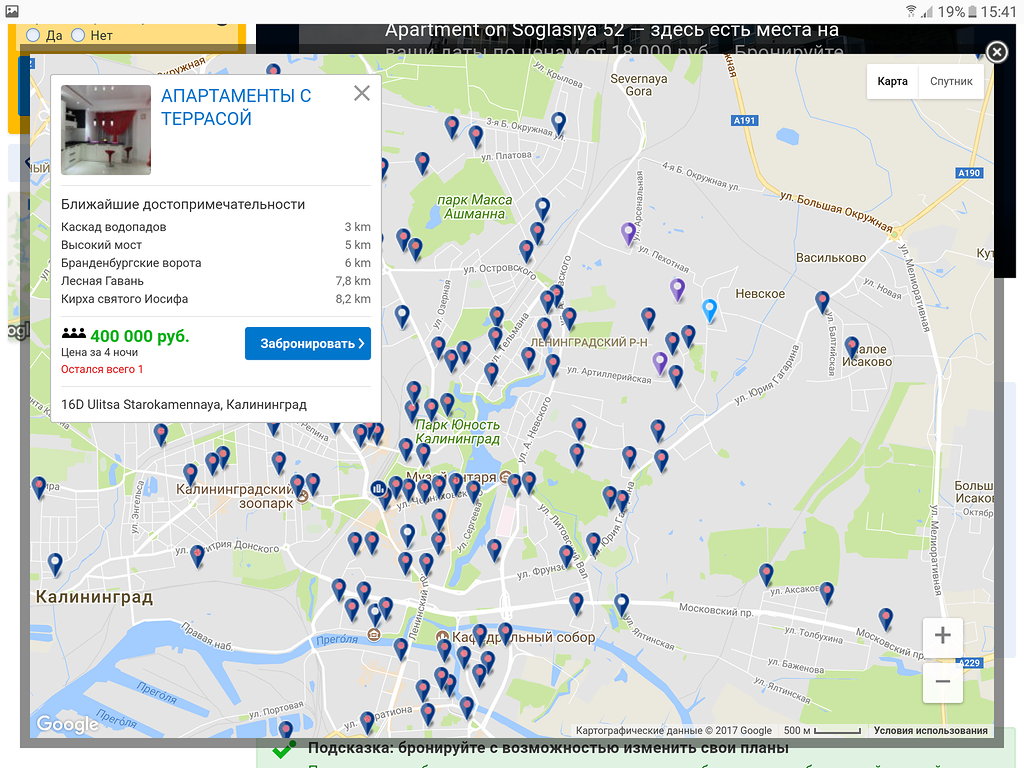Click the 16D Ulitsa Starokamennaya address text
Image resolution: width=1024 pixels, height=768 pixels.
[x=184, y=404]
